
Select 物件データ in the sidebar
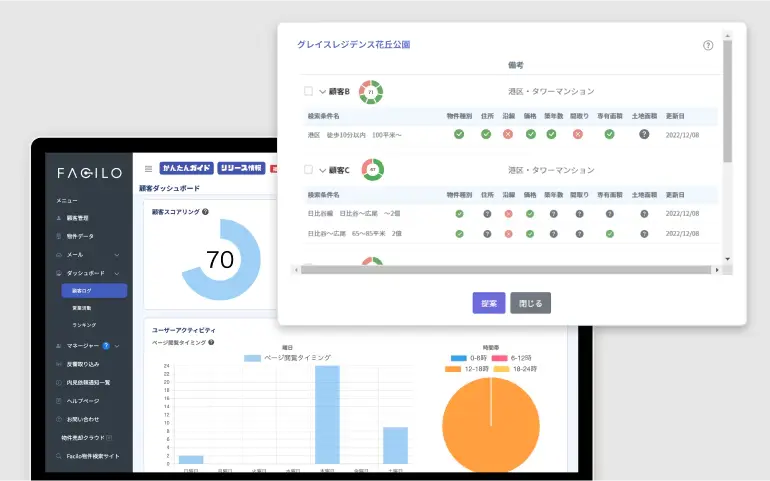click(78, 236)
